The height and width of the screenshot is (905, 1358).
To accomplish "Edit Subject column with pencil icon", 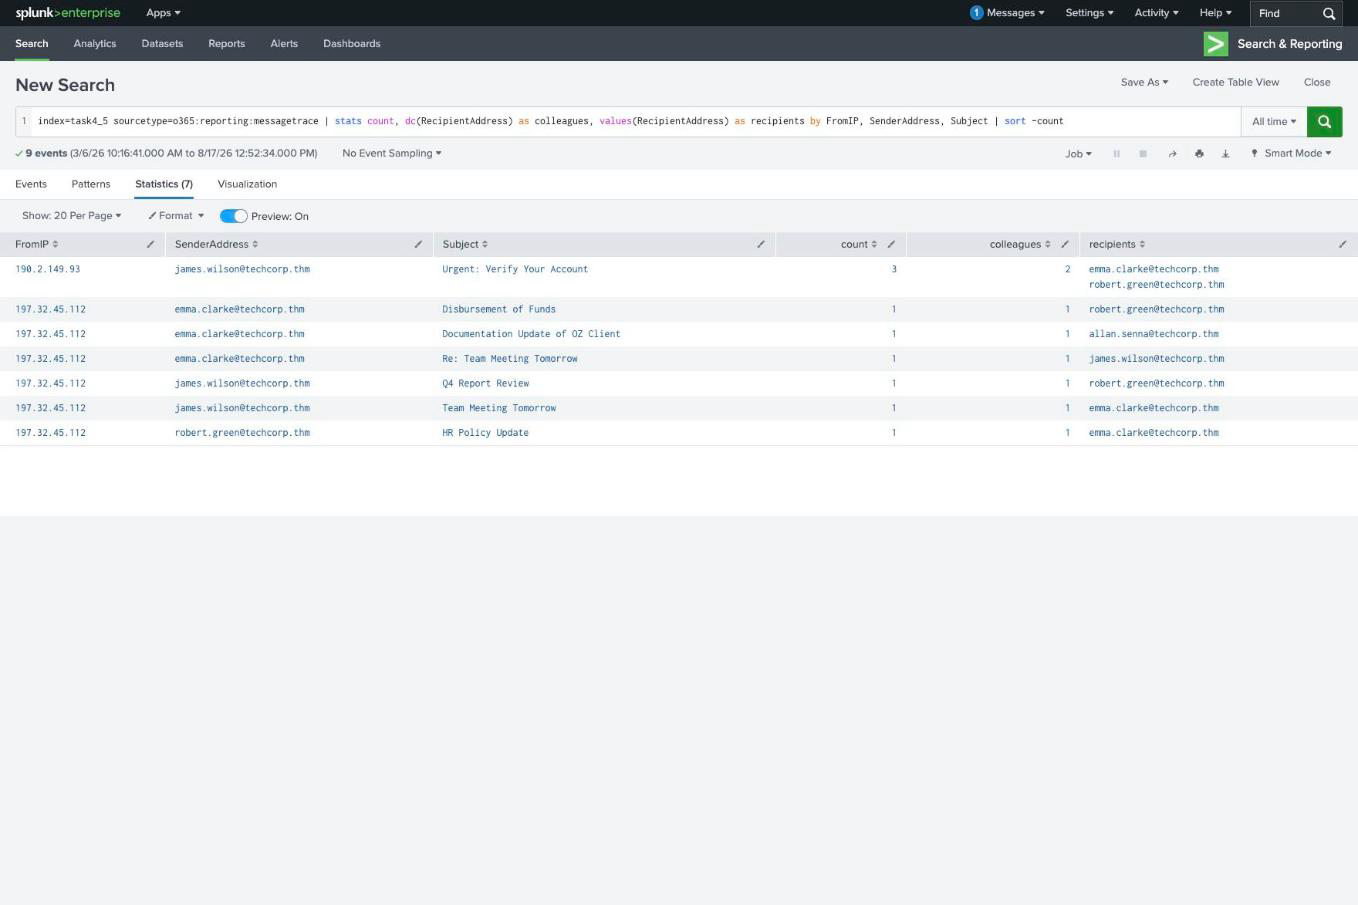I will click(x=760, y=244).
